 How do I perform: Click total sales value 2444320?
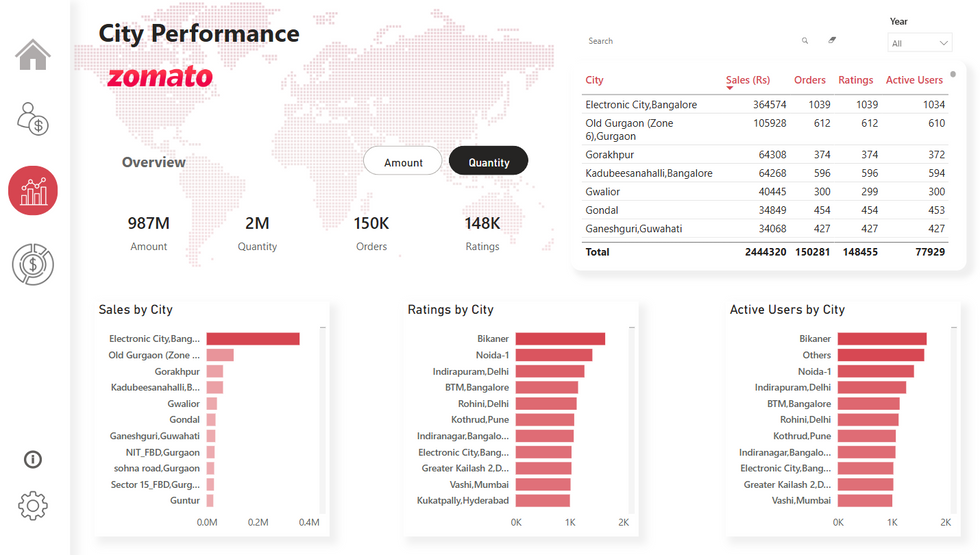[x=766, y=252]
